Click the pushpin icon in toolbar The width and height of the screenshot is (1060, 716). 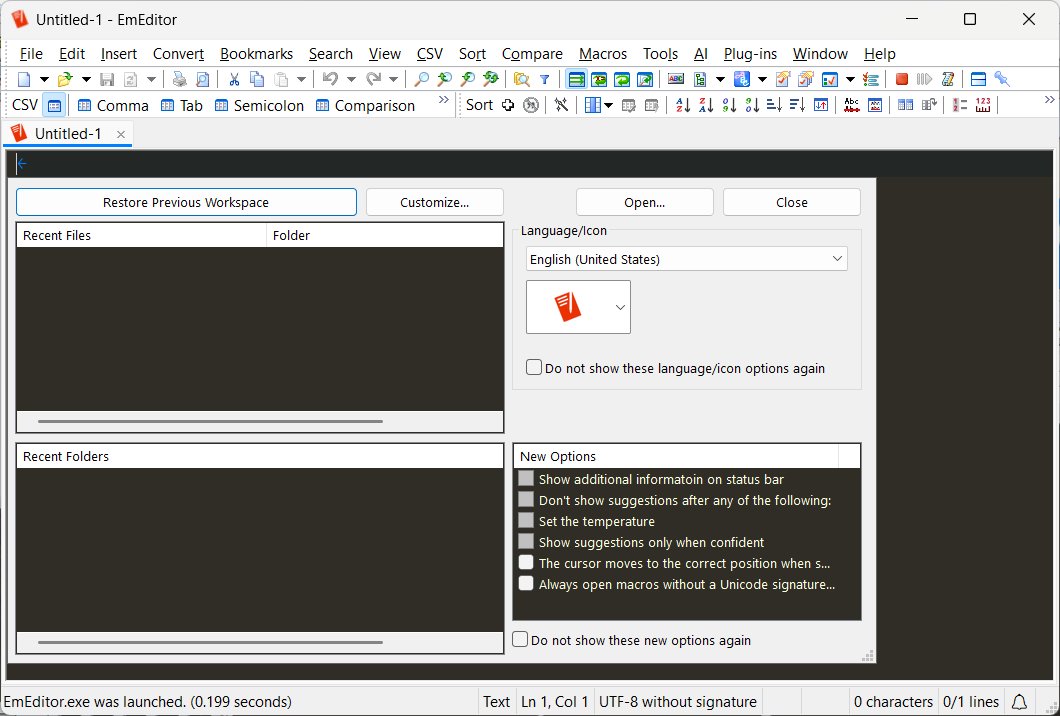coord(1002,79)
